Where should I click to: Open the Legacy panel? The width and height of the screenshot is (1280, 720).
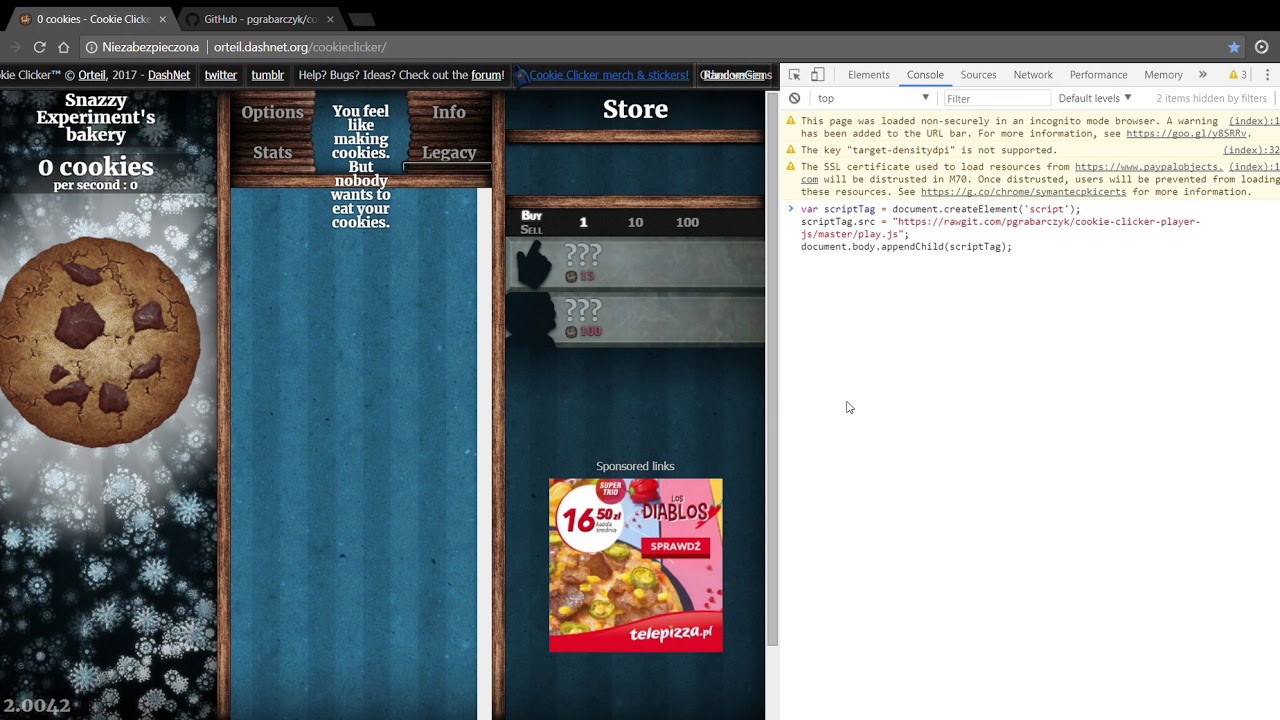coord(449,152)
